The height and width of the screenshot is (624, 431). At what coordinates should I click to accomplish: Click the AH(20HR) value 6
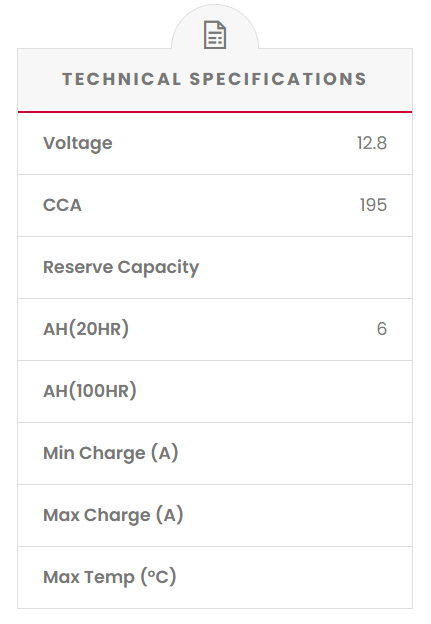pos(382,329)
